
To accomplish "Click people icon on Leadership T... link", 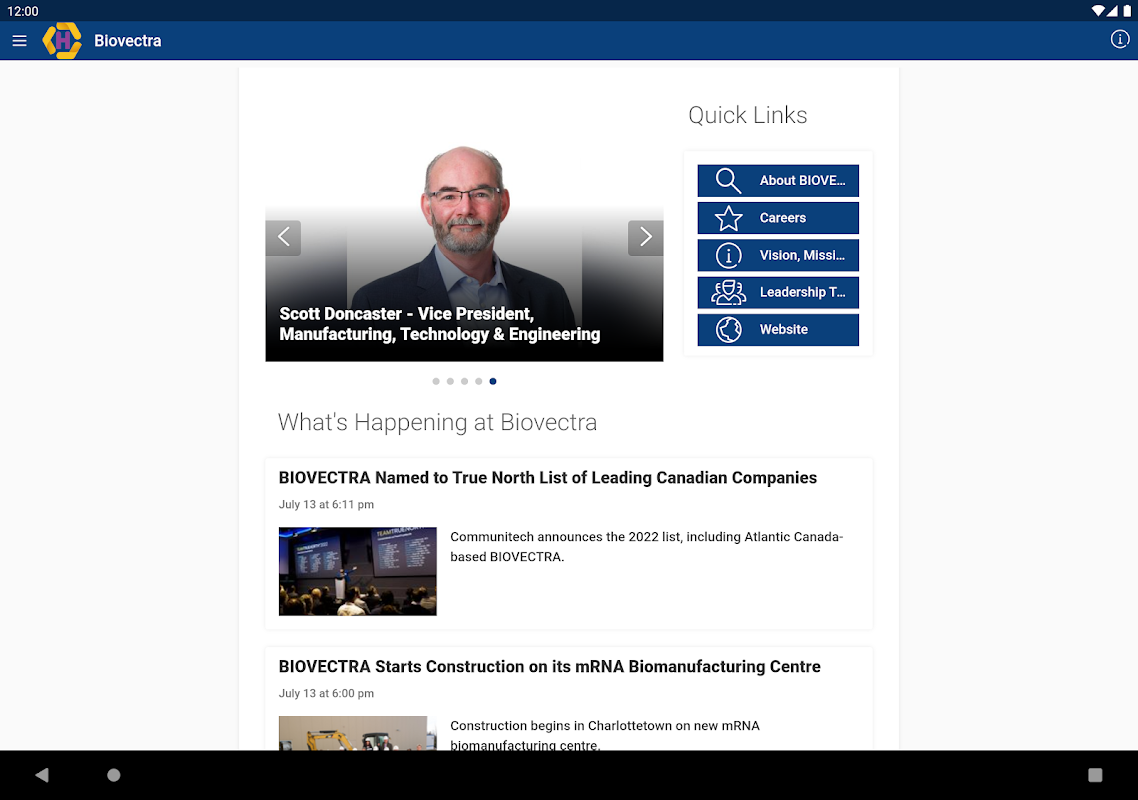I will [x=728, y=293].
